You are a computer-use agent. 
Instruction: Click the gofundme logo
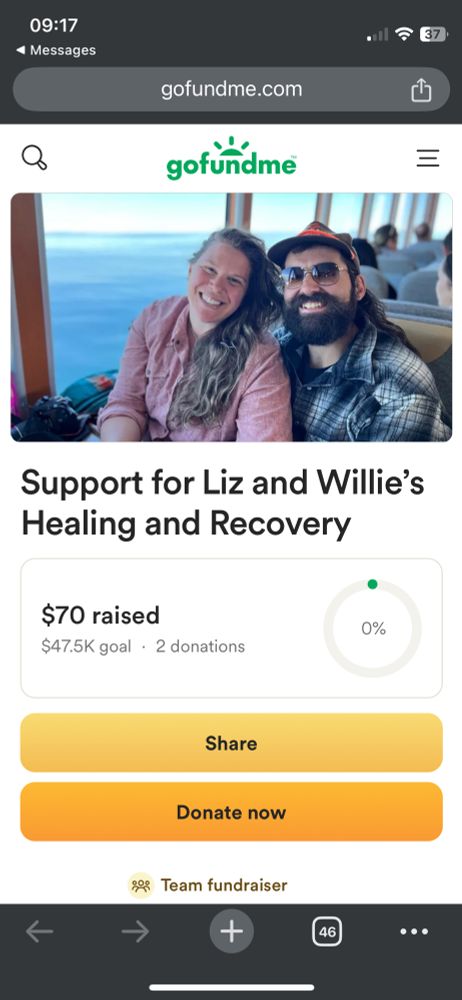click(x=231, y=158)
